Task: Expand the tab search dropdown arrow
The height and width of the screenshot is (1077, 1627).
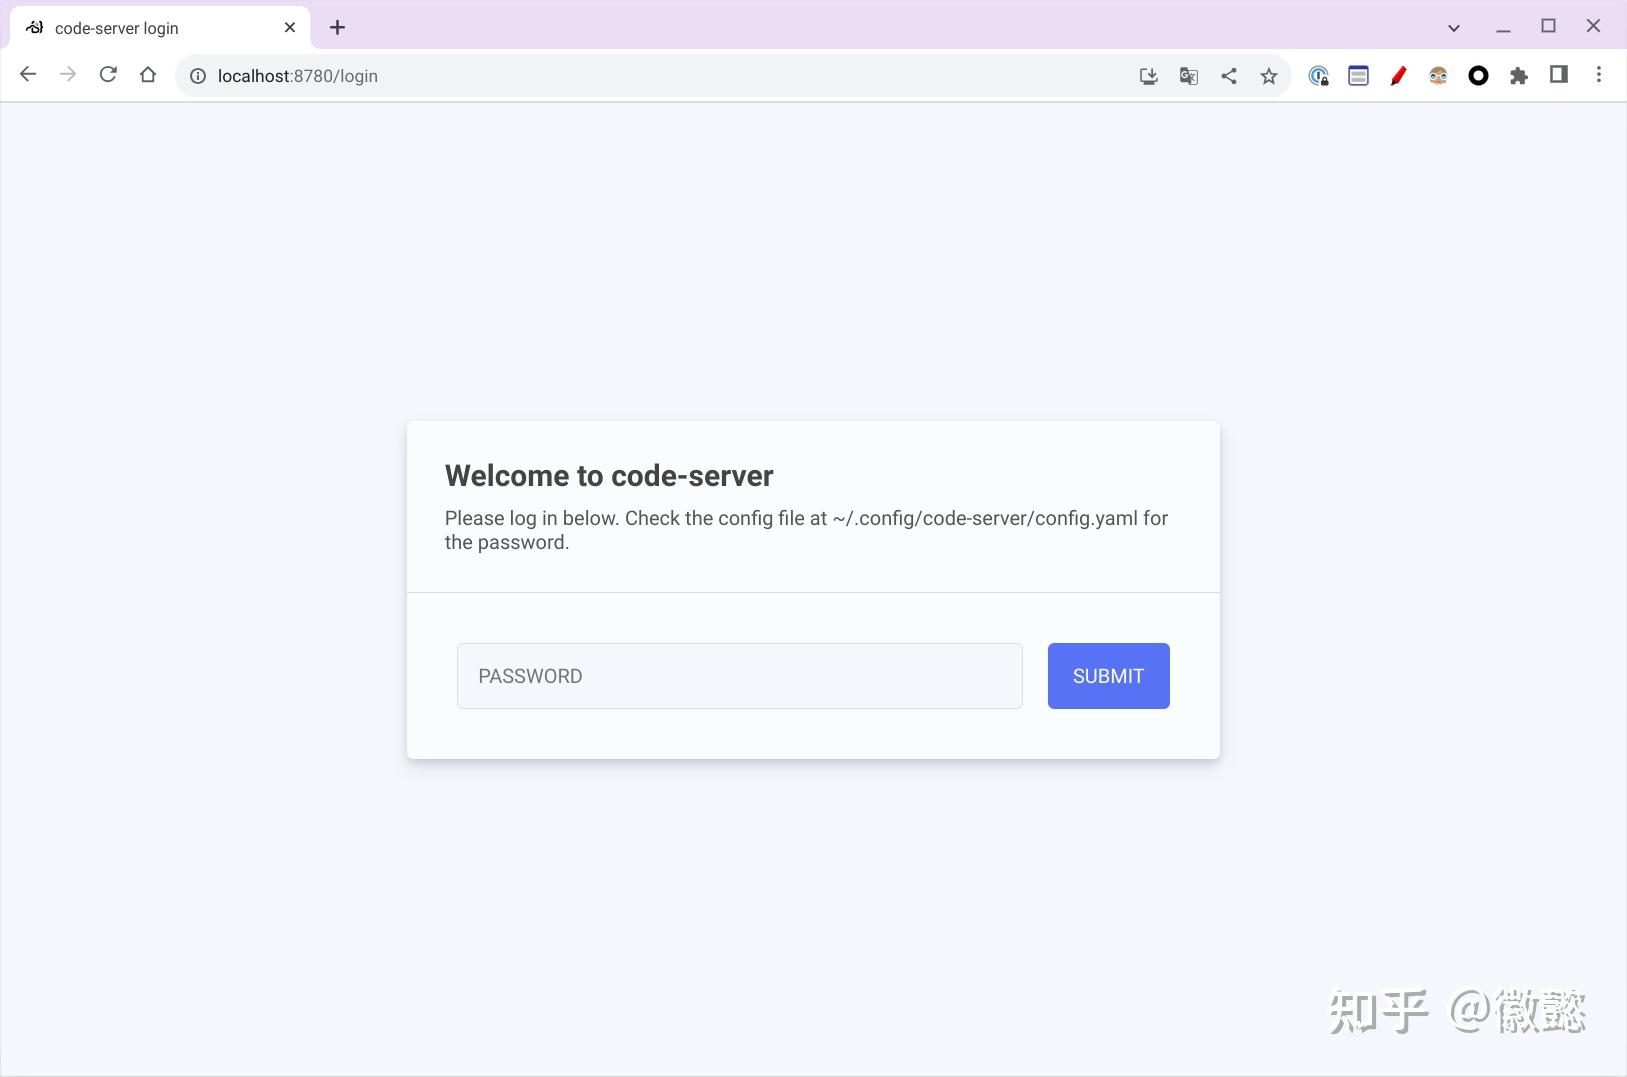Action: point(1454,28)
